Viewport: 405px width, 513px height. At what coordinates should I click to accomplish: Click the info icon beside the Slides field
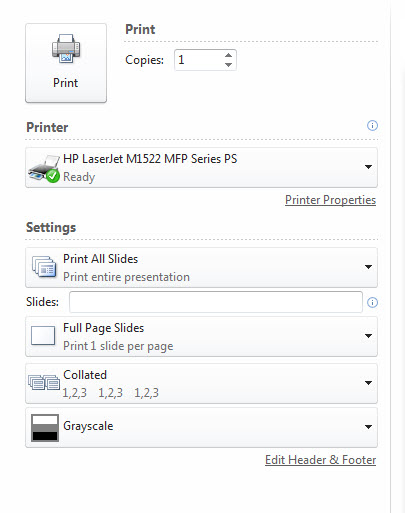372,302
